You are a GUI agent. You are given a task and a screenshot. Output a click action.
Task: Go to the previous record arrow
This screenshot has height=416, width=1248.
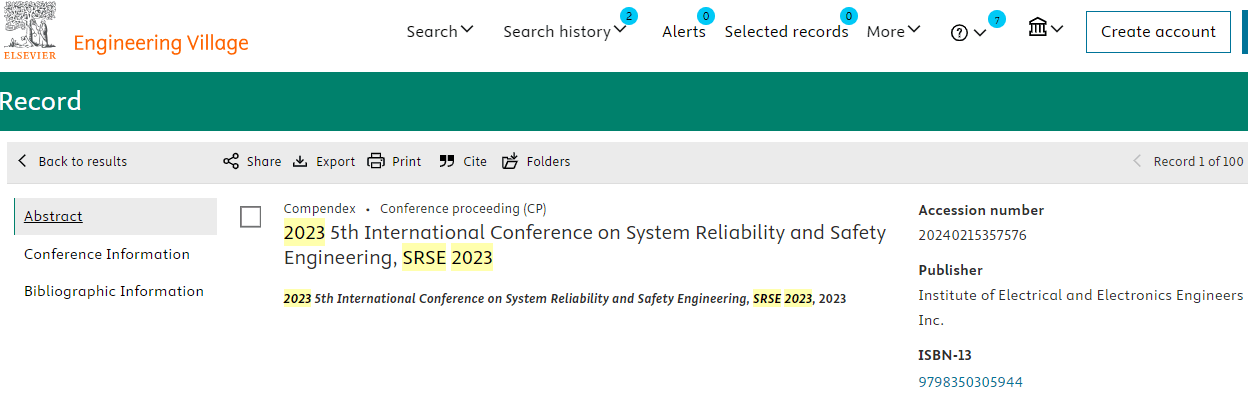pos(1137,161)
